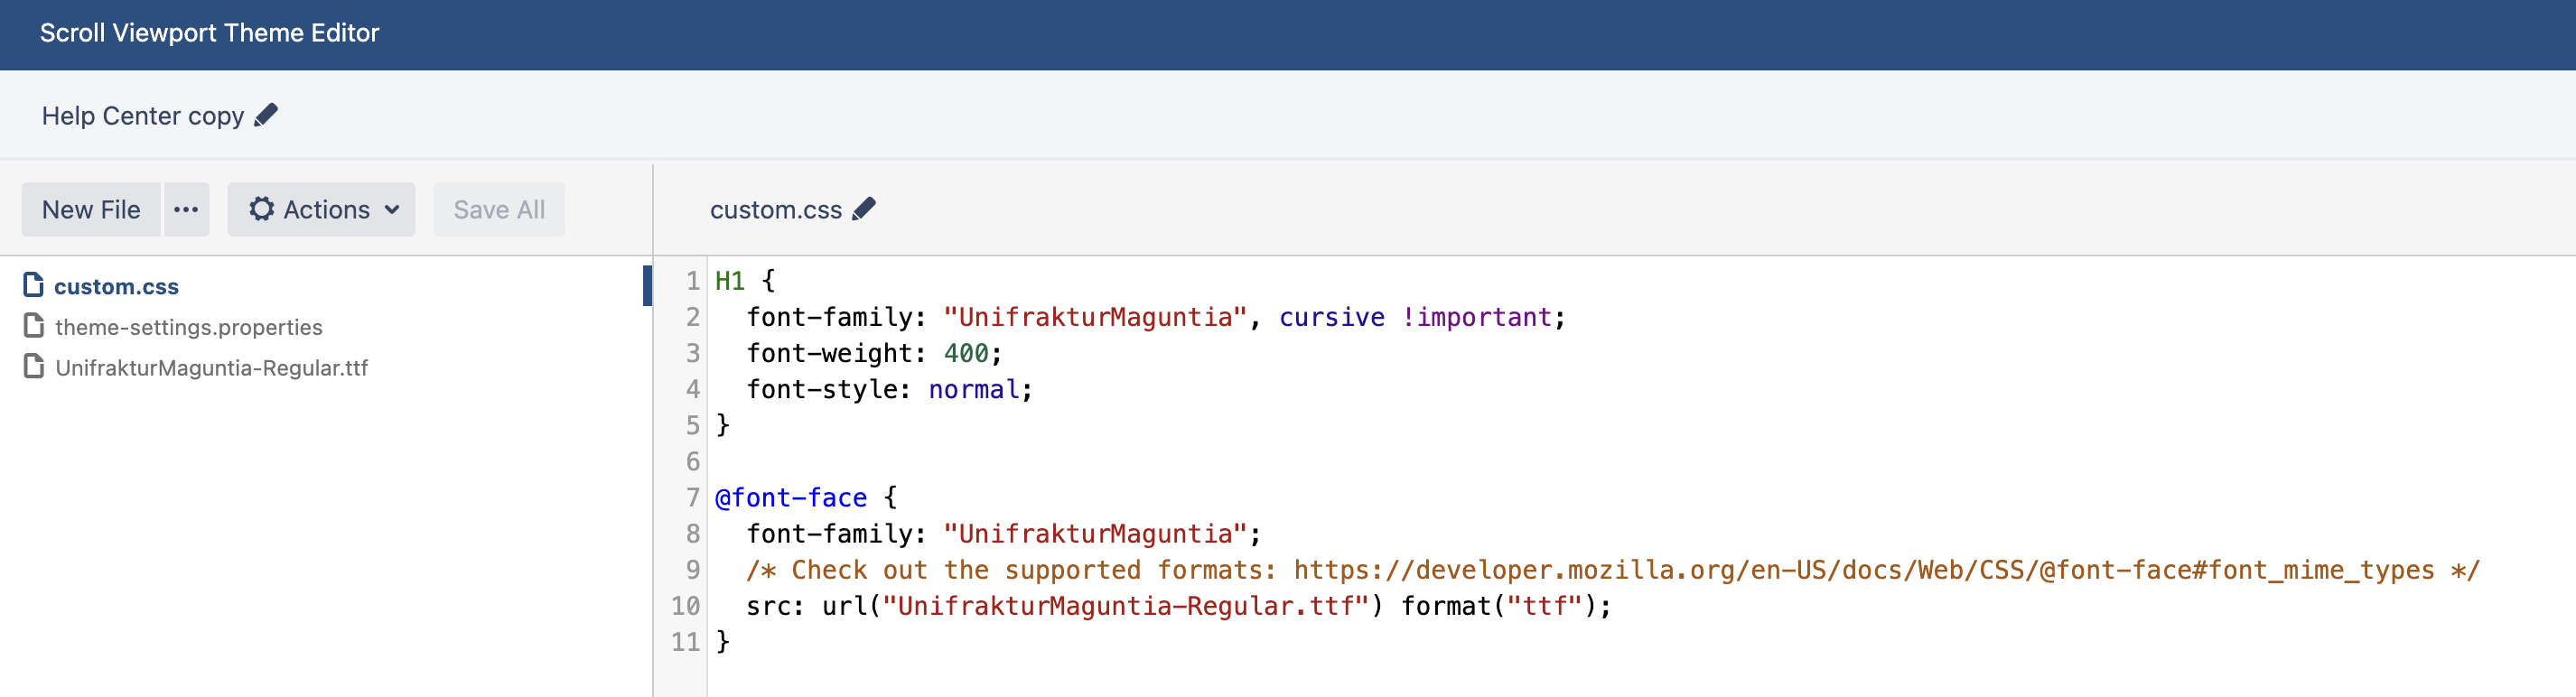The width and height of the screenshot is (2576, 697).
Task: Click the file icon of custom.css in sidebar
Action: (34, 286)
